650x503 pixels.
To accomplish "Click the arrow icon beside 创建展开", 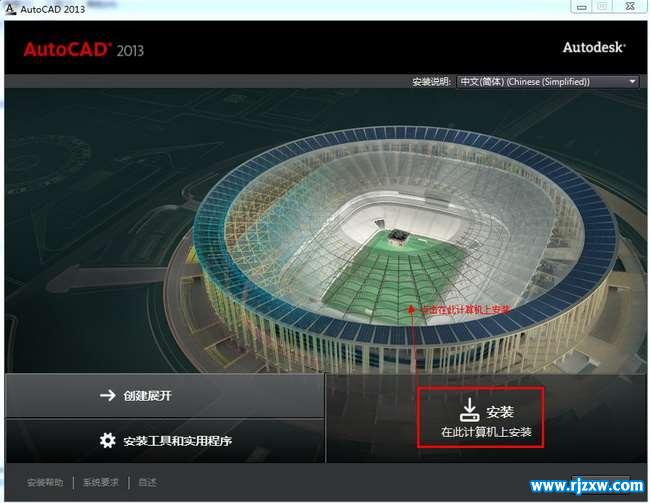I will tap(108, 395).
